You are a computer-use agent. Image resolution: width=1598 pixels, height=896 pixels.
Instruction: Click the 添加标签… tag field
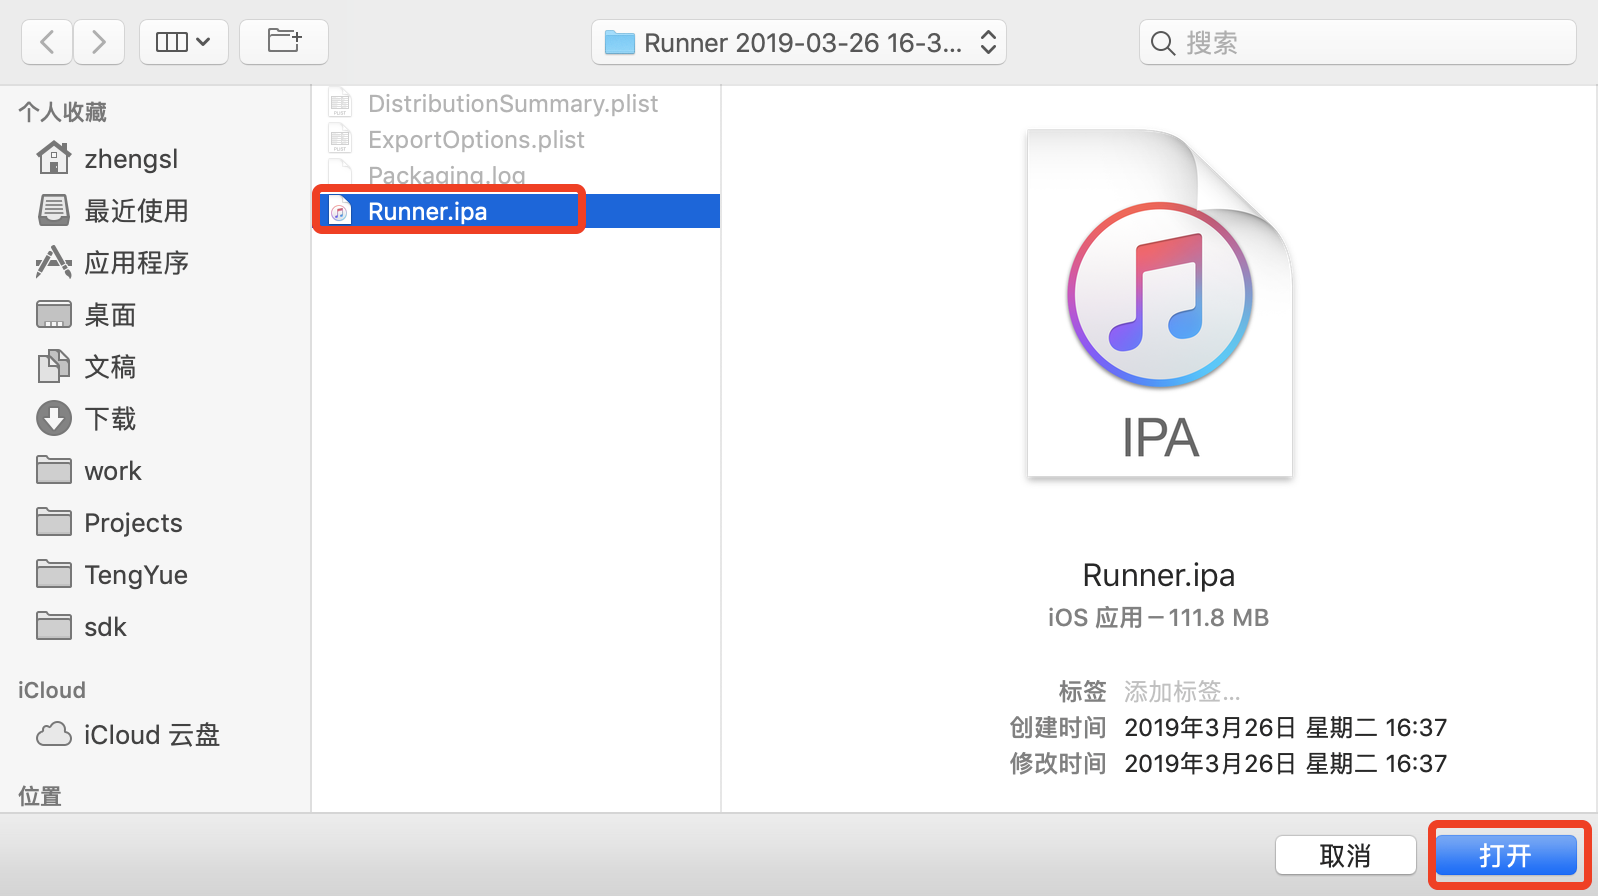1182,691
